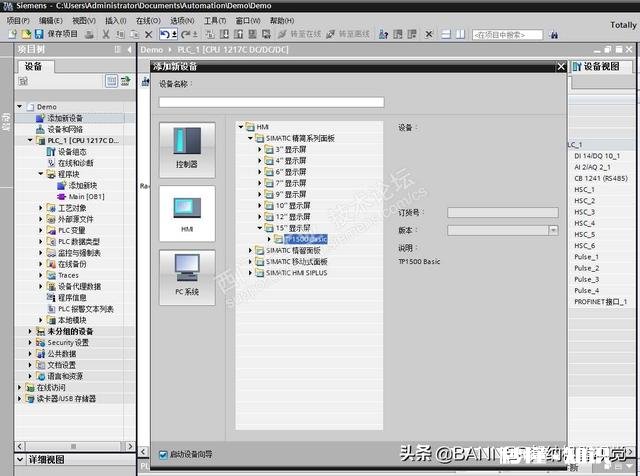Select the 控制器 controller device category

(x=187, y=150)
